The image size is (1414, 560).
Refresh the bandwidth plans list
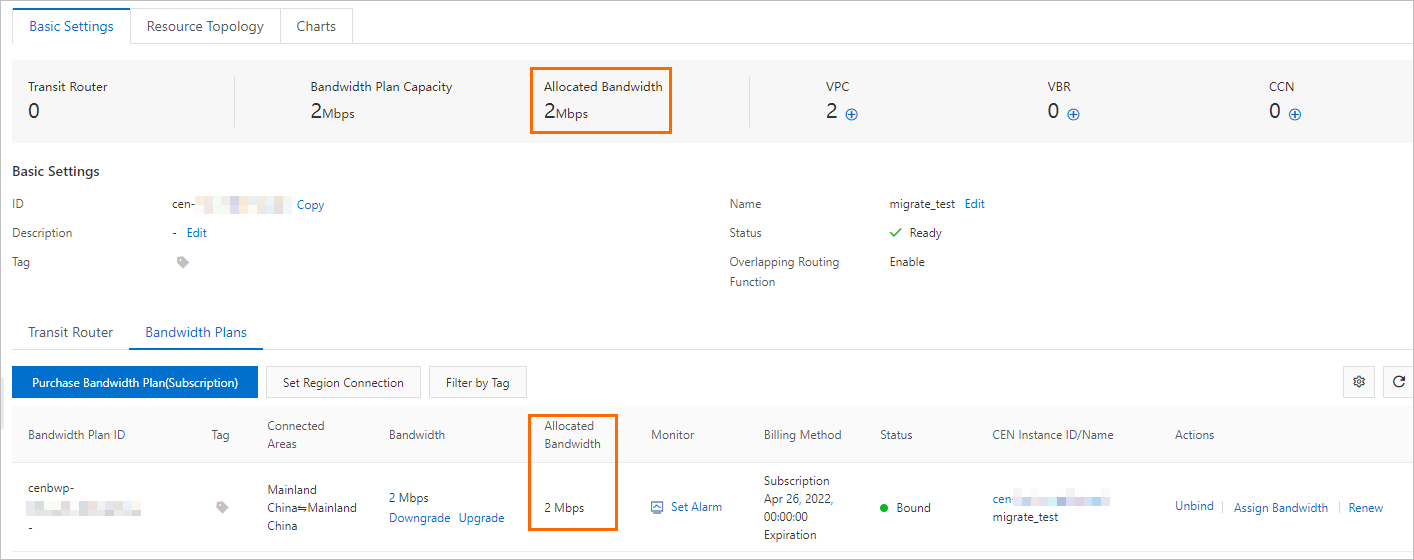1399,382
